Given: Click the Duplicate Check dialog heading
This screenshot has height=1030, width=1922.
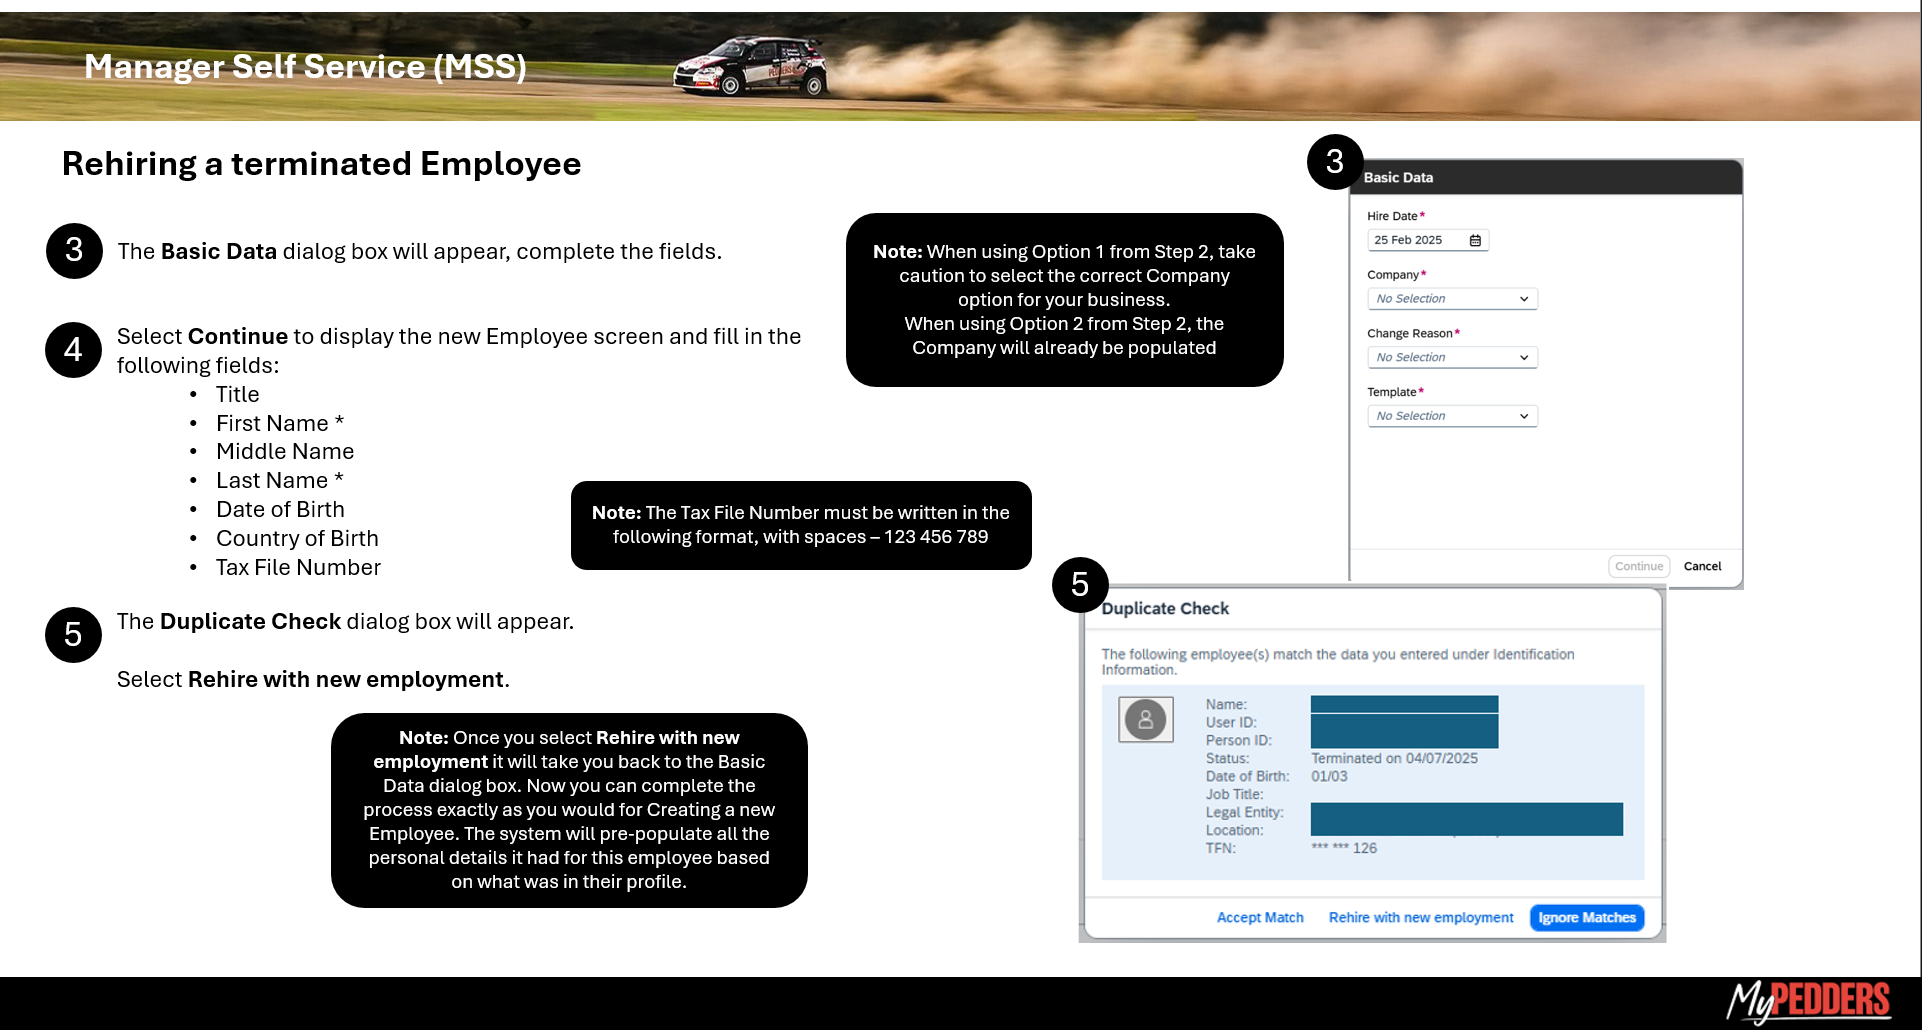Looking at the screenshot, I should (1165, 609).
